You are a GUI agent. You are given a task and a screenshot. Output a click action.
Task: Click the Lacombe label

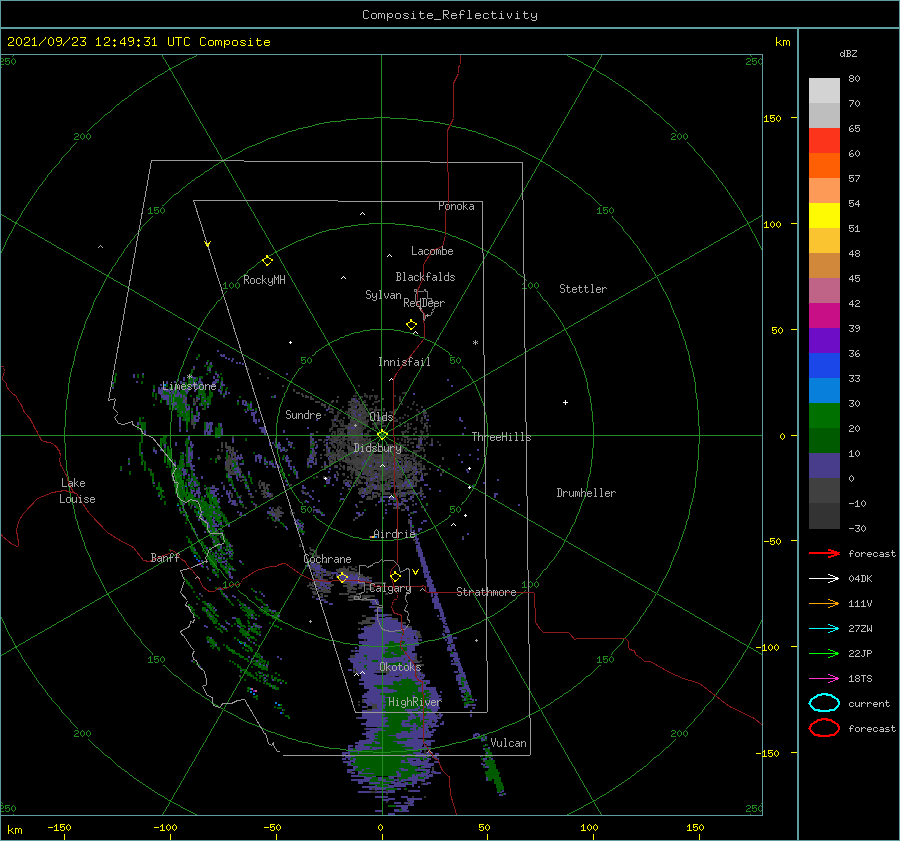click(x=432, y=251)
